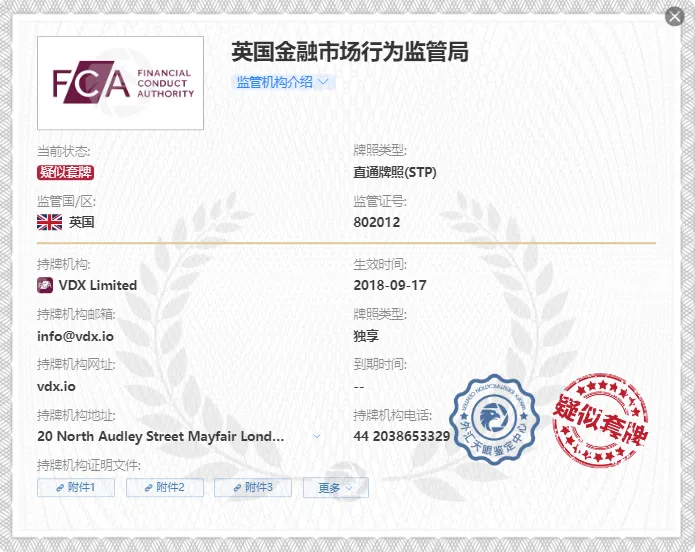Click the 英国 country label
Viewport: 695px width, 552px height.
[82, 222]
